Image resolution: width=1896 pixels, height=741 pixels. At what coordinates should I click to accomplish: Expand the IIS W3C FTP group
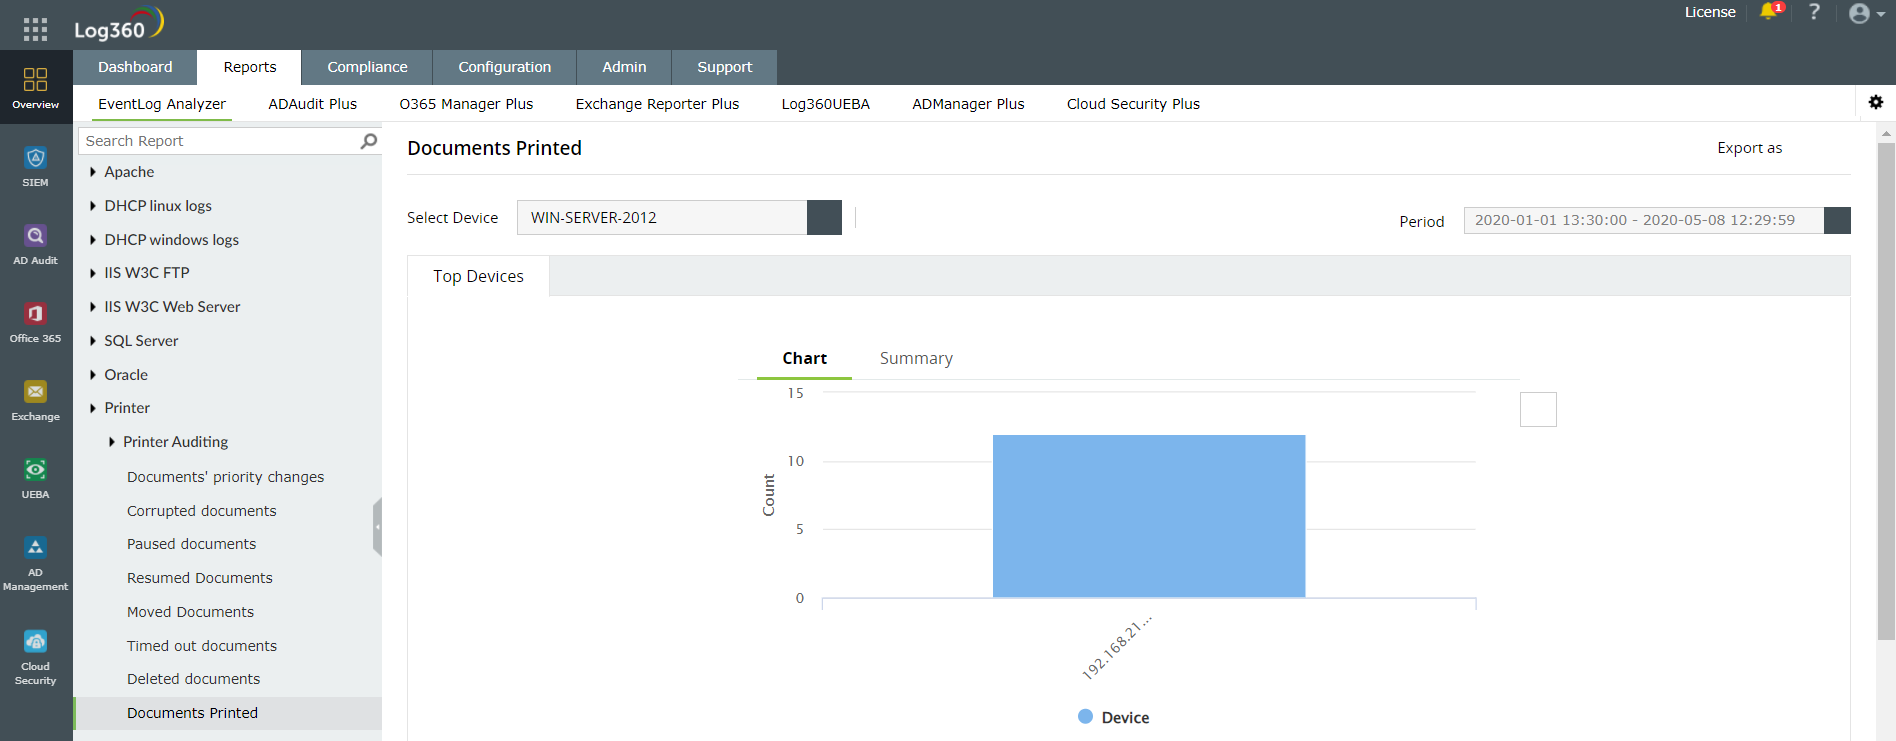tap(93, 273)
